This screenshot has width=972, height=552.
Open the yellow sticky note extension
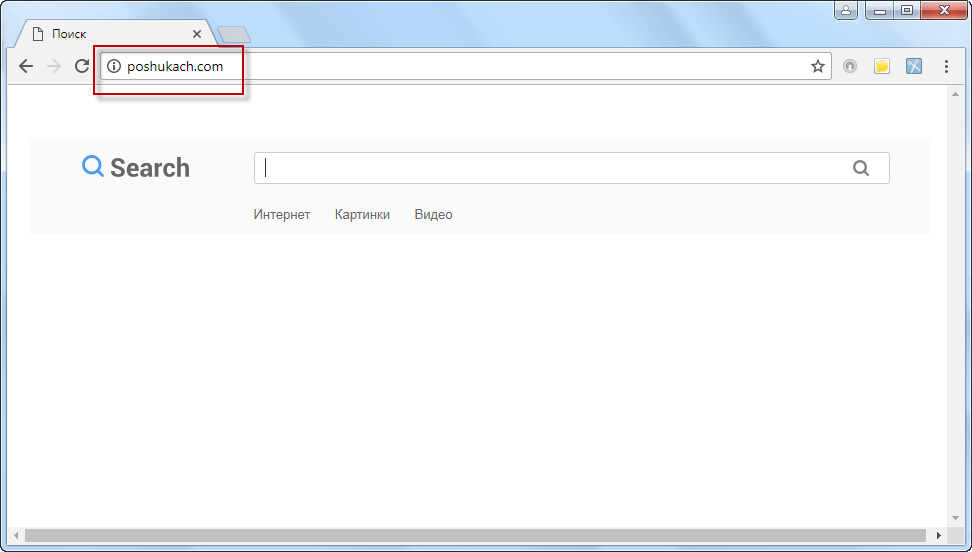pyautogui.click(x=881, y=67)
